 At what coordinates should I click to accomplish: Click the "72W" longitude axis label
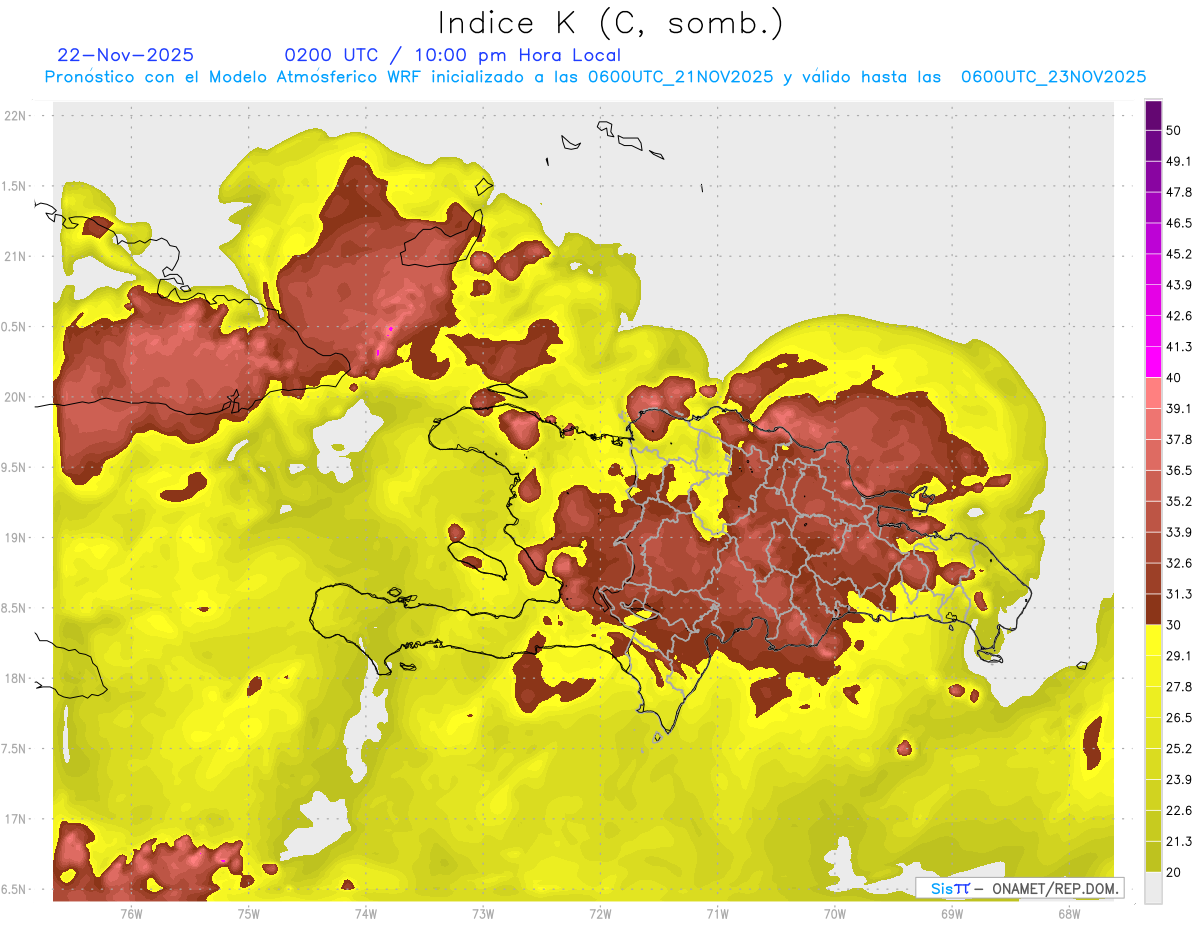click(600, 913)
